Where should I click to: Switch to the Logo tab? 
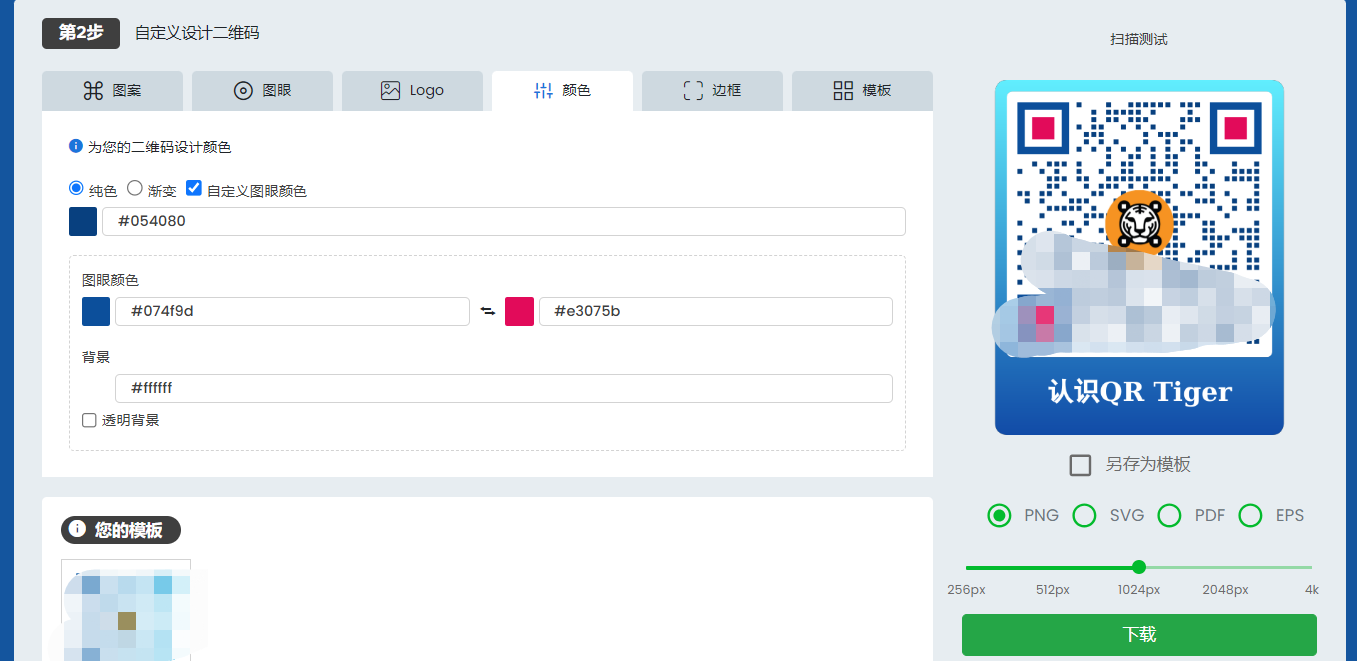(x=412, y=91)
